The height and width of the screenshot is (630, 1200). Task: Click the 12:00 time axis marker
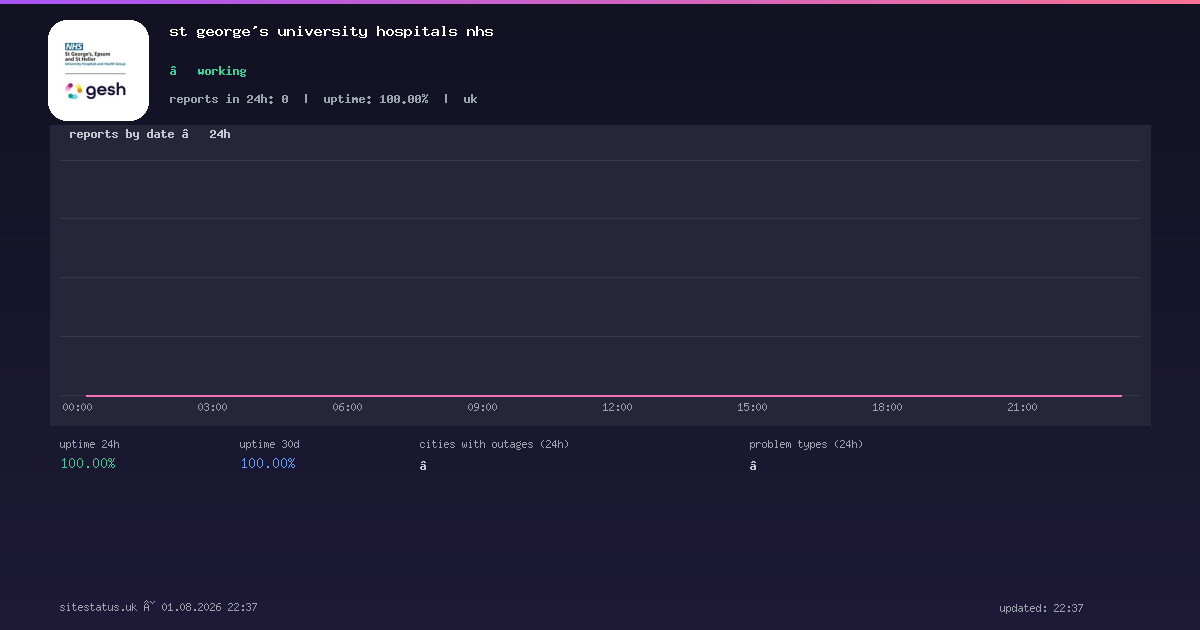(x=617, y=407)
